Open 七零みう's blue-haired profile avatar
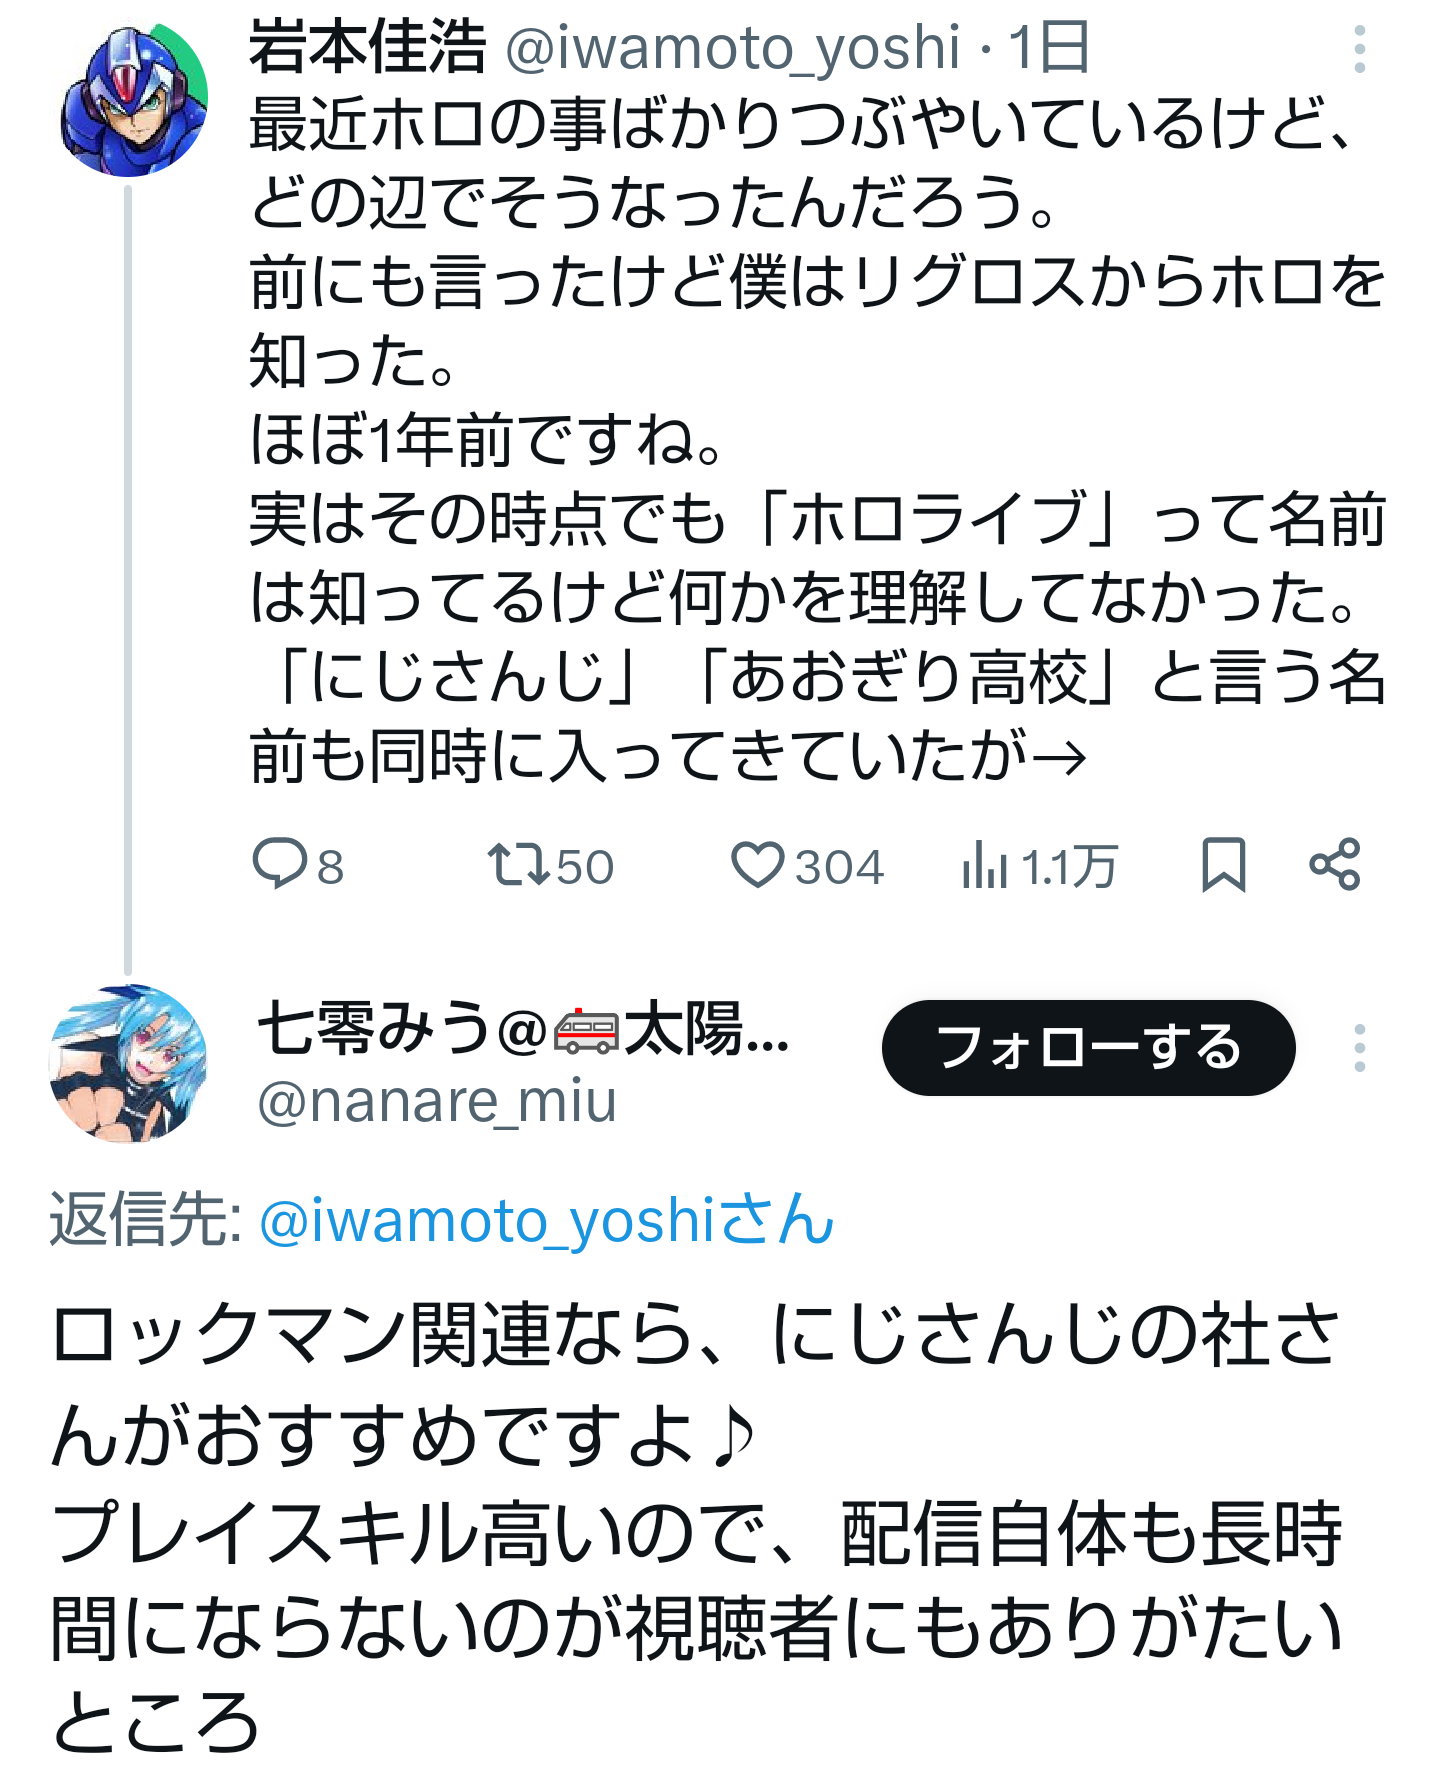The image size is (1440, 1781). (128, 1063)
